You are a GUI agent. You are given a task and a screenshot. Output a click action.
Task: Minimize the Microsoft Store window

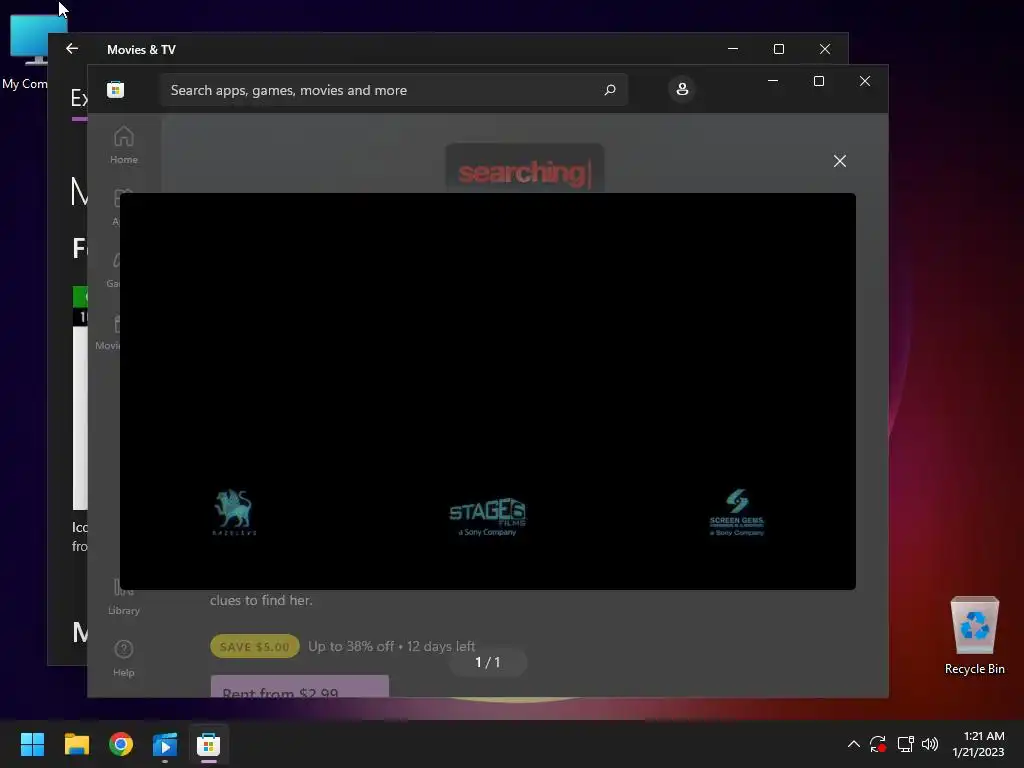pyautogui.click(x=773, y=81)
